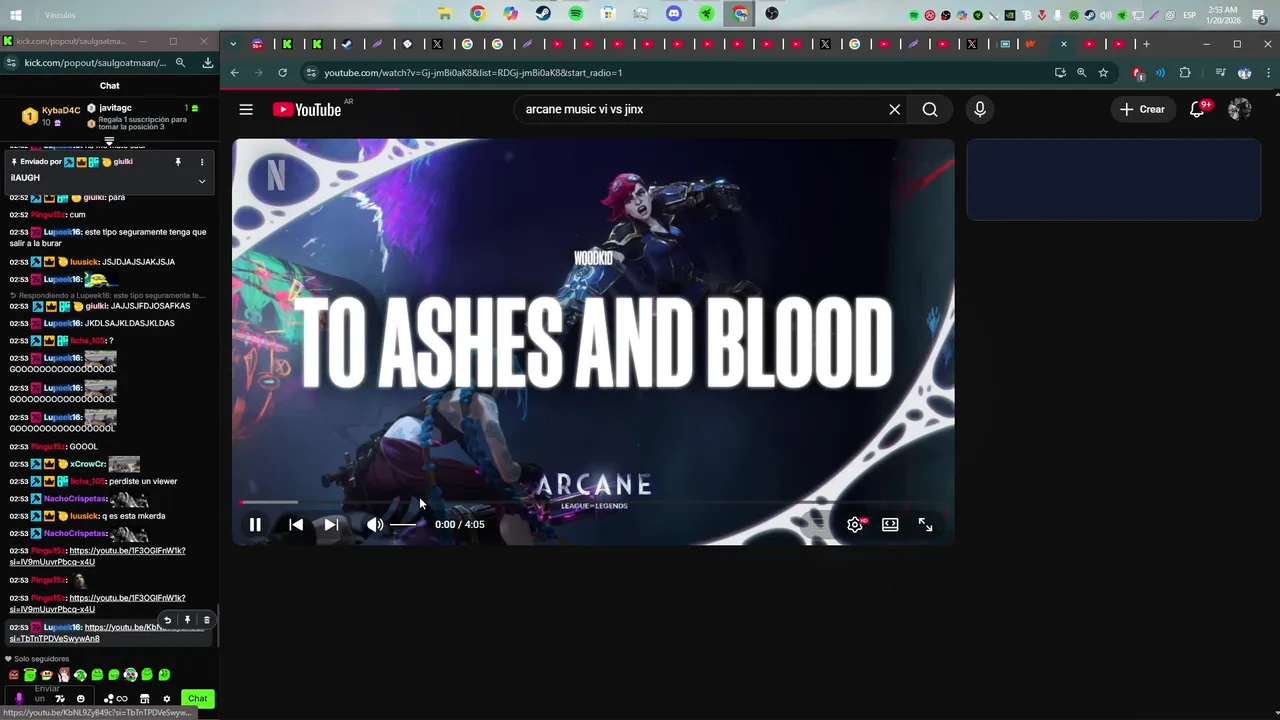
Task: Open the browser extensions puzzle icon
Action: click(x=1185, y=73)
